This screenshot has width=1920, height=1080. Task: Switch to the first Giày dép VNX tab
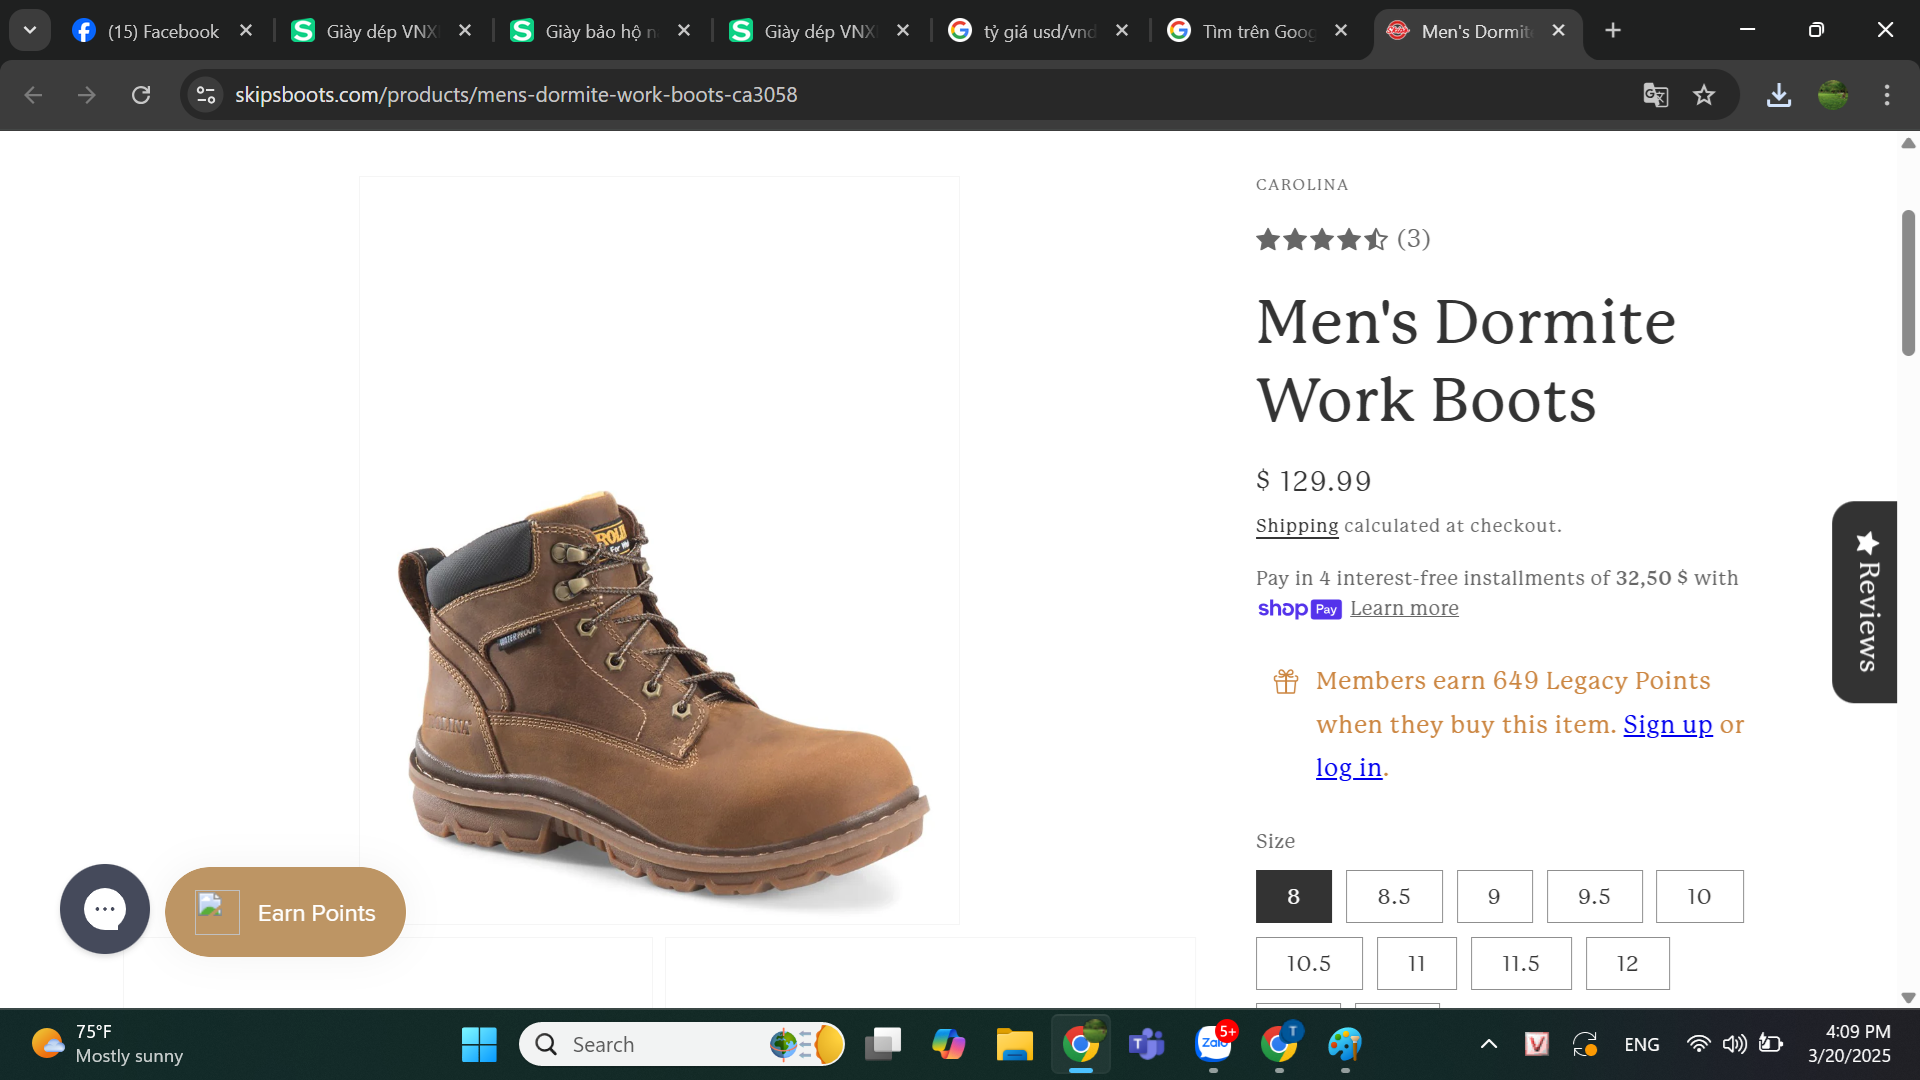pos(365,31)
